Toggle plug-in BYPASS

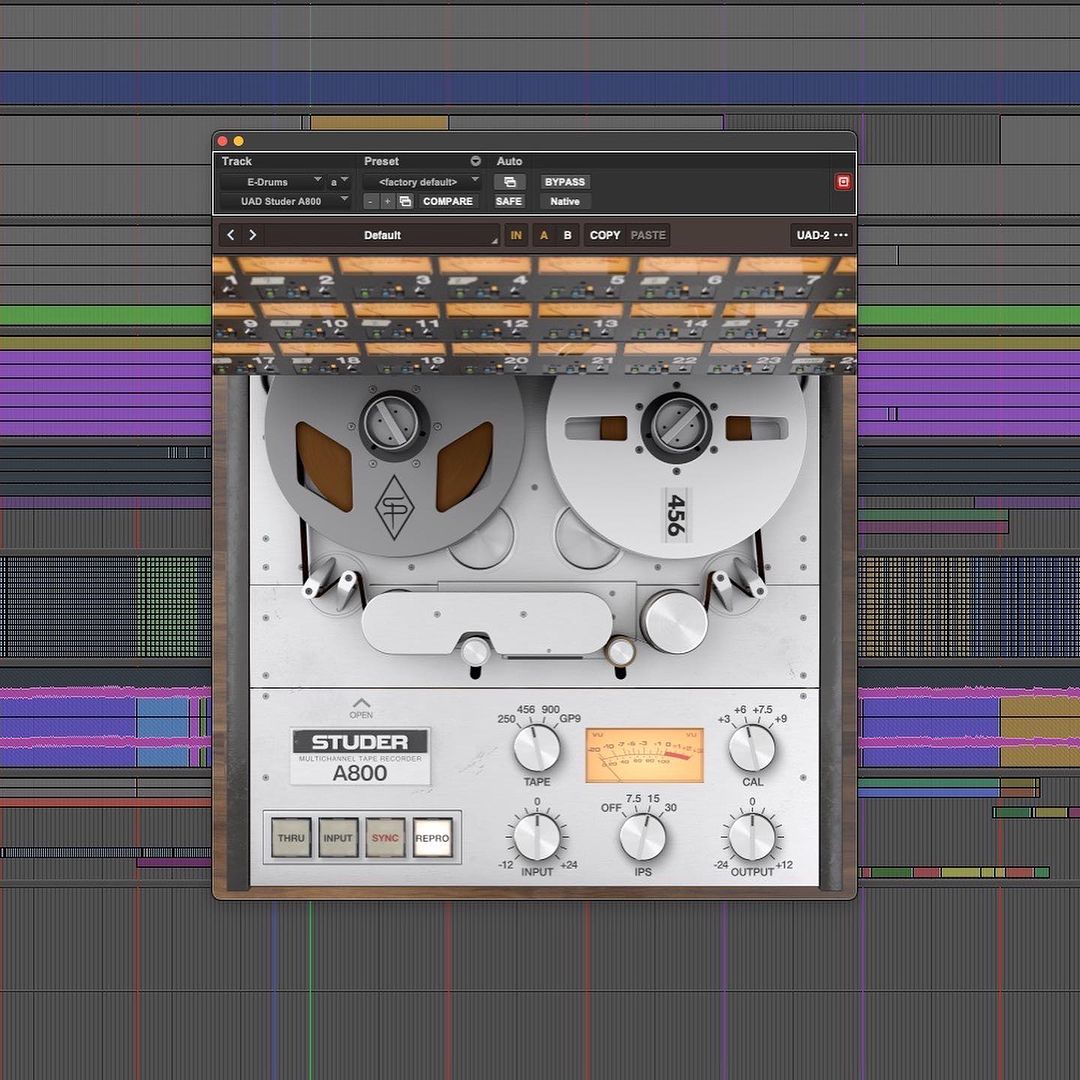pos(565,182)
